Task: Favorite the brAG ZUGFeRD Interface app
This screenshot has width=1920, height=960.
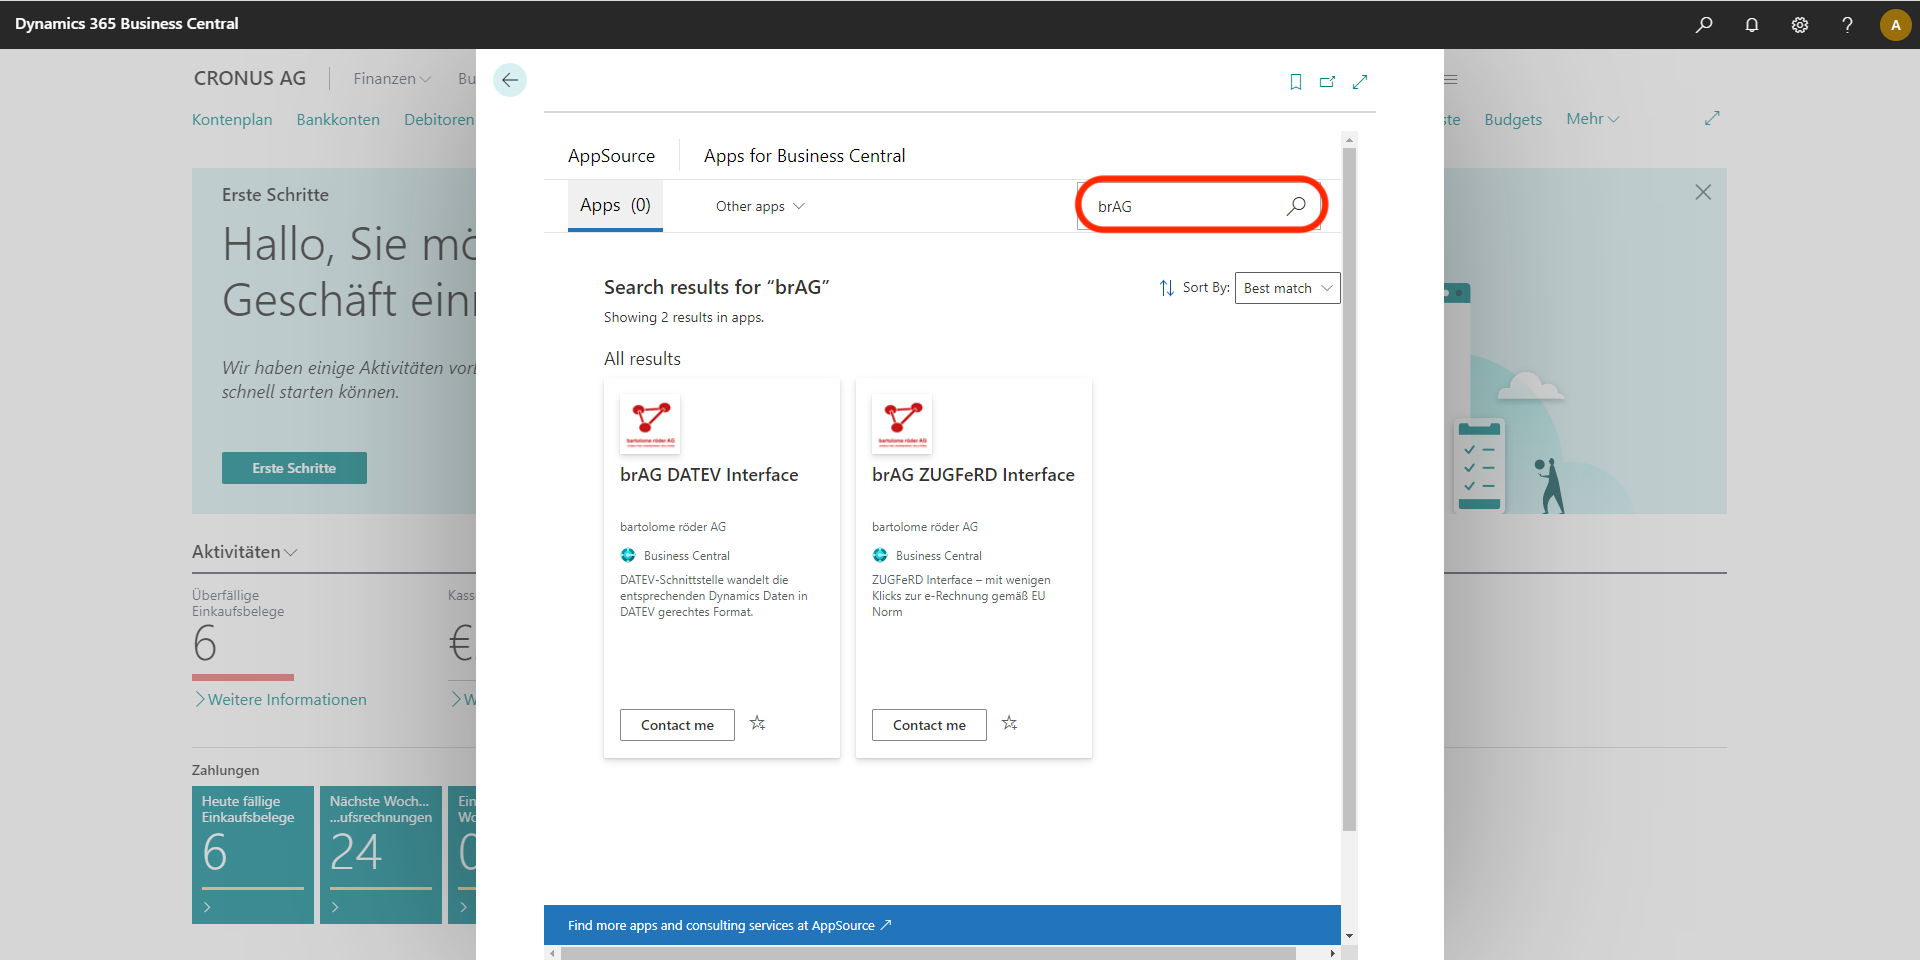Action: coord(1010,723)
